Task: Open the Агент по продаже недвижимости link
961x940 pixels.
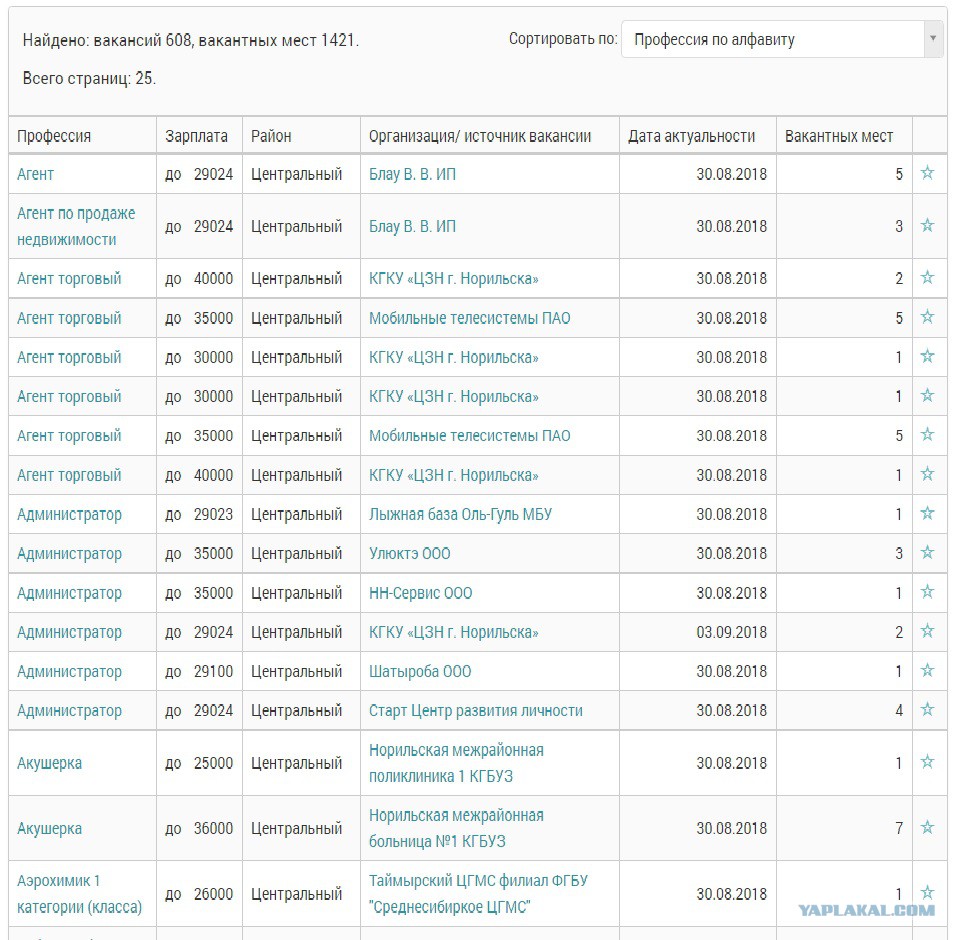Action: pyautogui.click(x=76, y=226)
